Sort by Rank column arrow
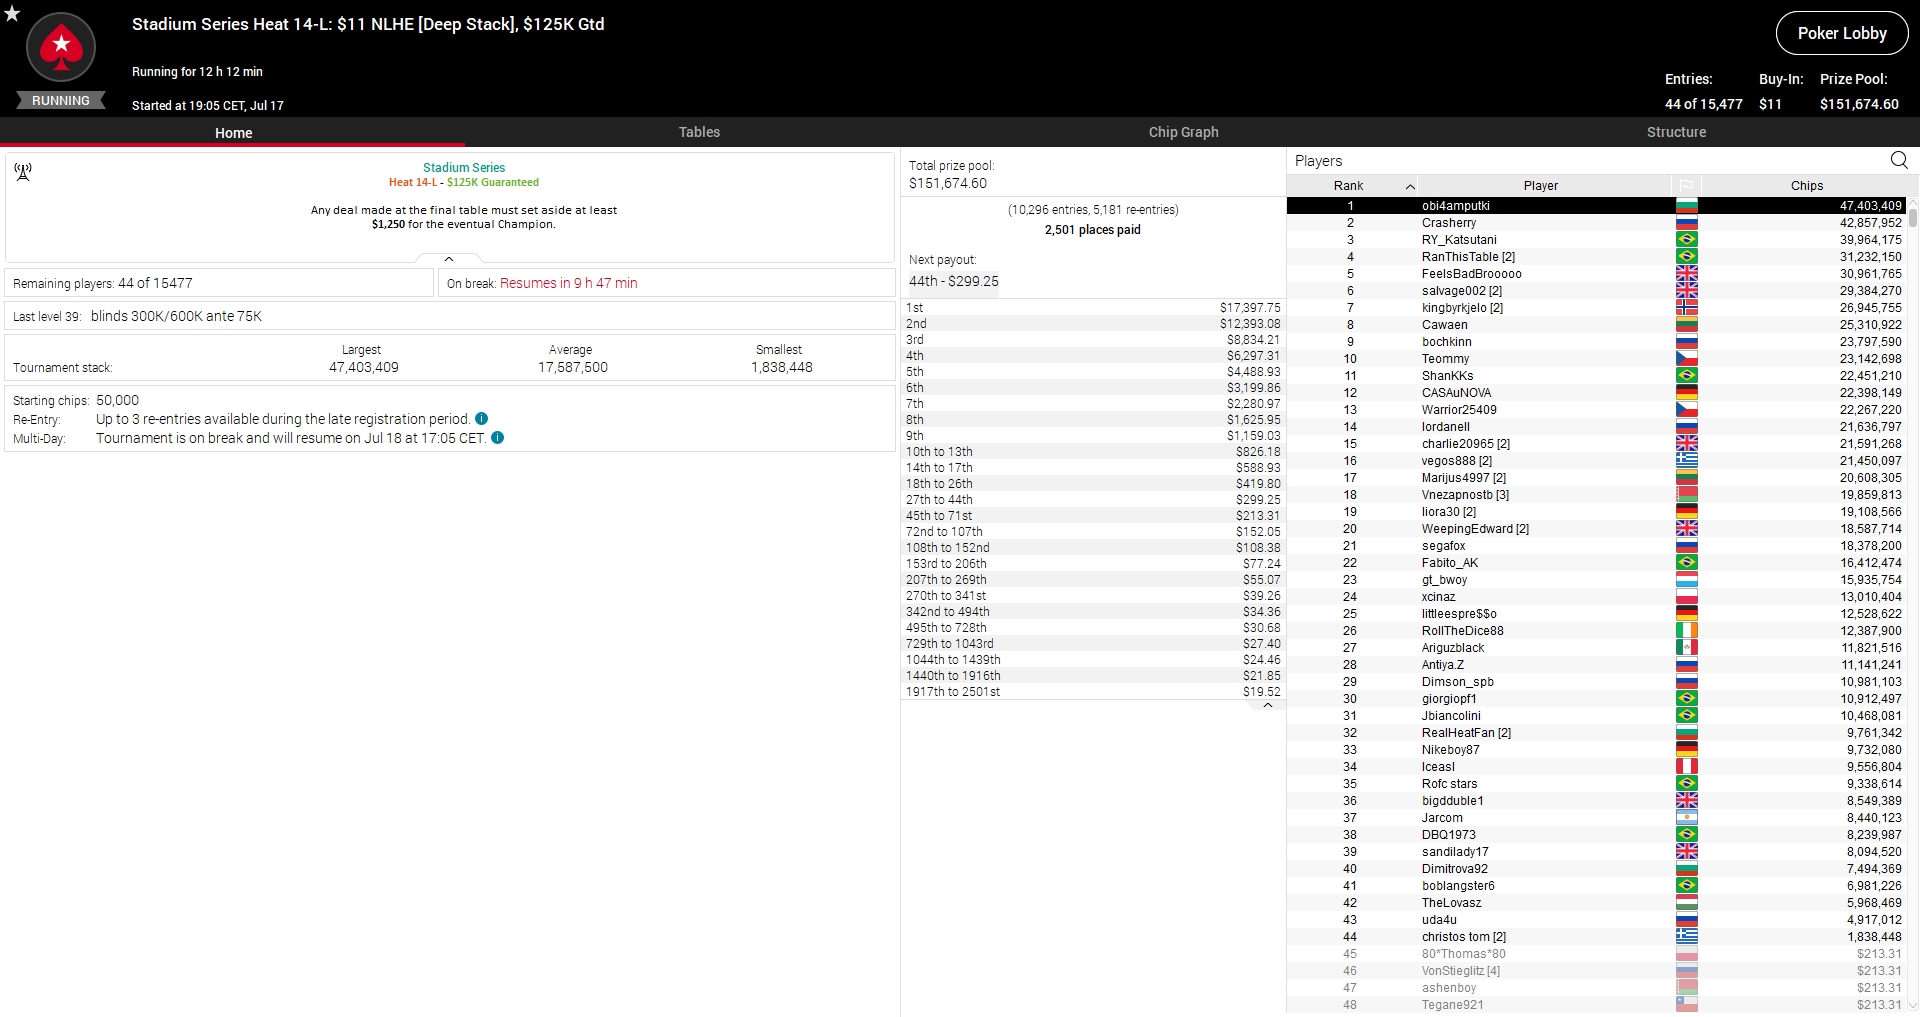Viewport: 1920px width, 1017px height. point(1410,186)
